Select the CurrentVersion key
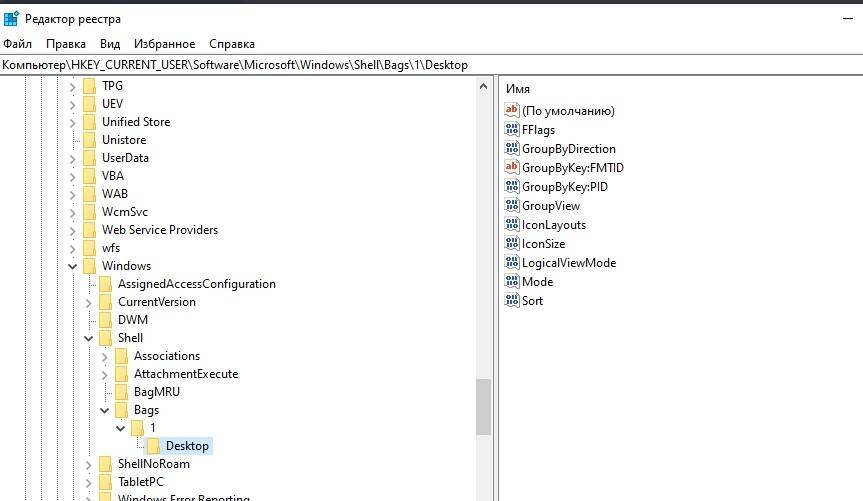The width and height of the screenshot is (863, 501). (x=156, y=302)
